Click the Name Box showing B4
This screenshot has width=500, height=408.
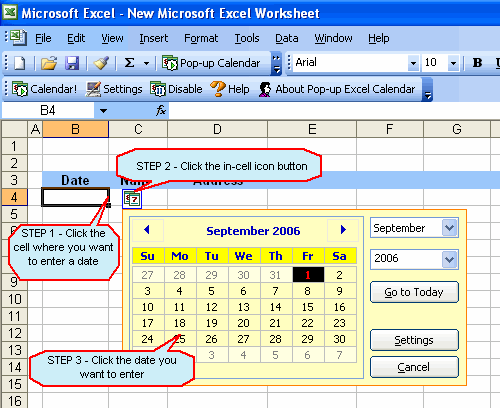coord(48,110)
